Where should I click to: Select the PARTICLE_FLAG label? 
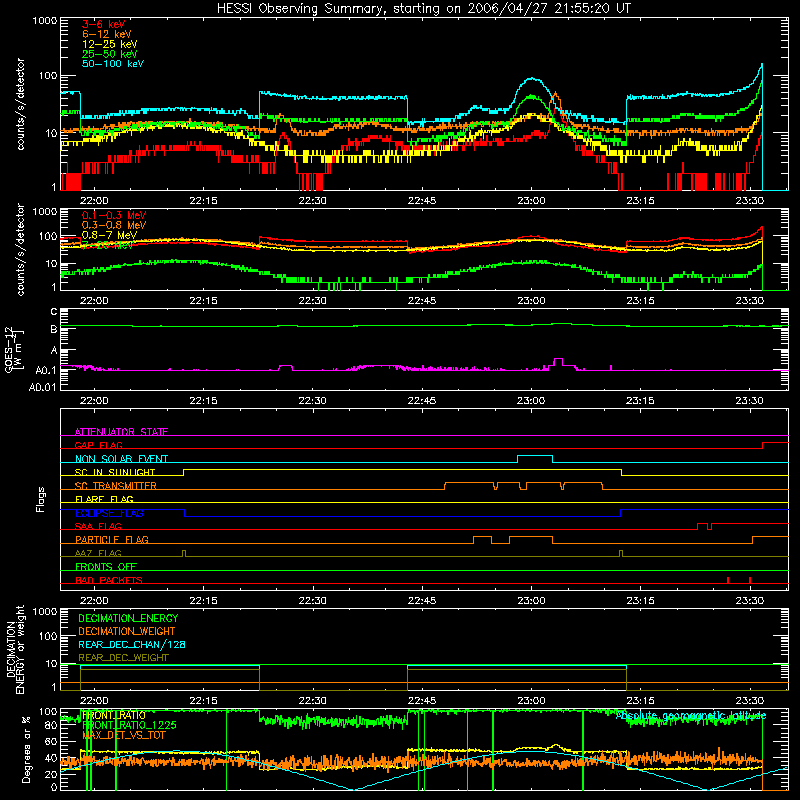tap(112, 539)
